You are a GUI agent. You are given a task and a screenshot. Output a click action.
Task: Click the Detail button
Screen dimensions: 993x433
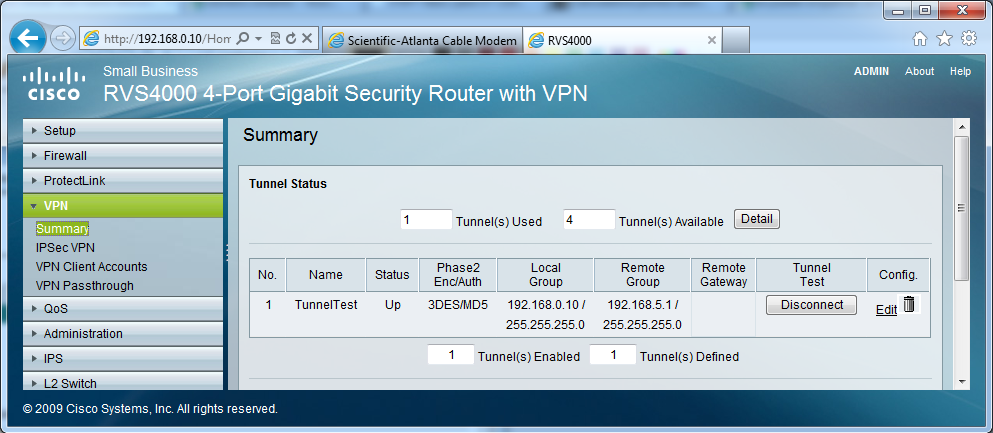pyautogui.click(x=757, y=219)
